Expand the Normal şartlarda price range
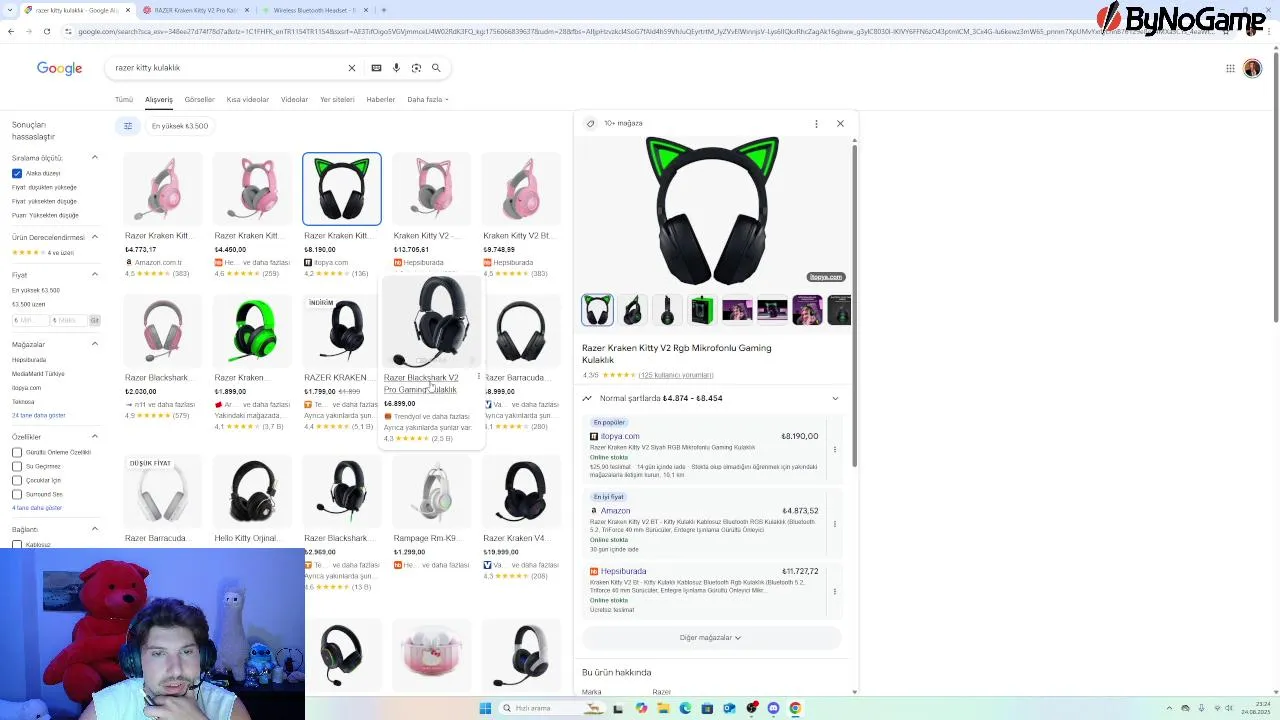This screenshot has height=720, width=1280. pos(835,398)
